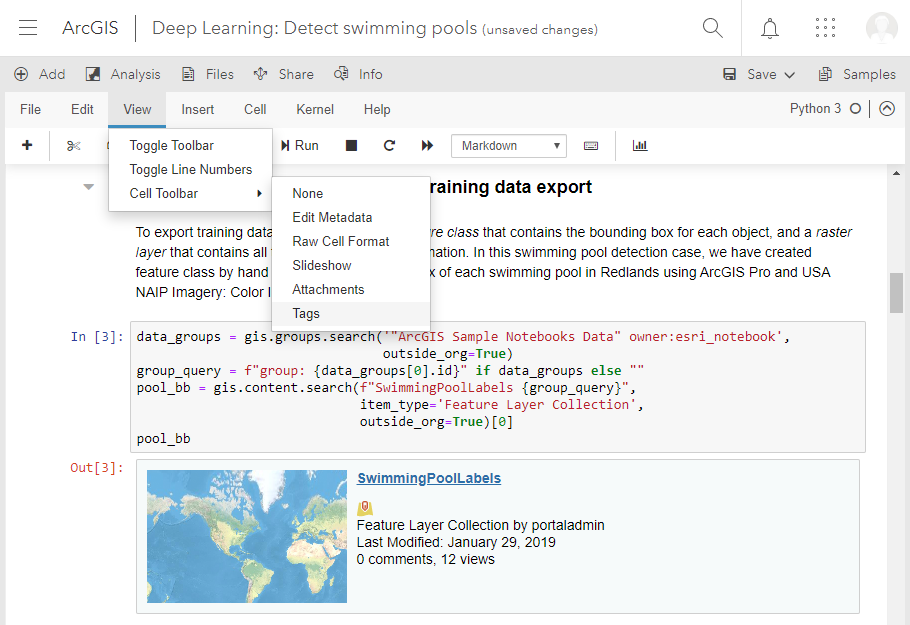Open the Markdown cell type dropdown
910x625 pixels.
tap(509, 146)
